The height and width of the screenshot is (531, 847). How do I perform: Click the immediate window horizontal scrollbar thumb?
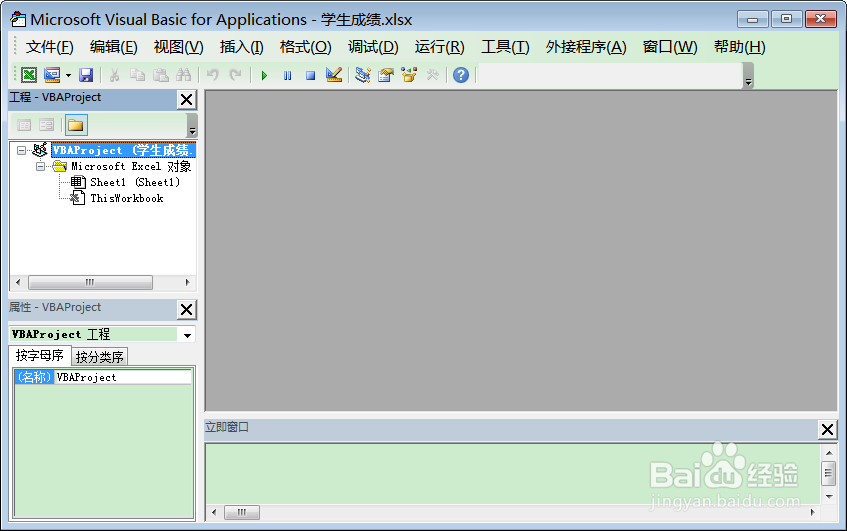tap(241, 512)
